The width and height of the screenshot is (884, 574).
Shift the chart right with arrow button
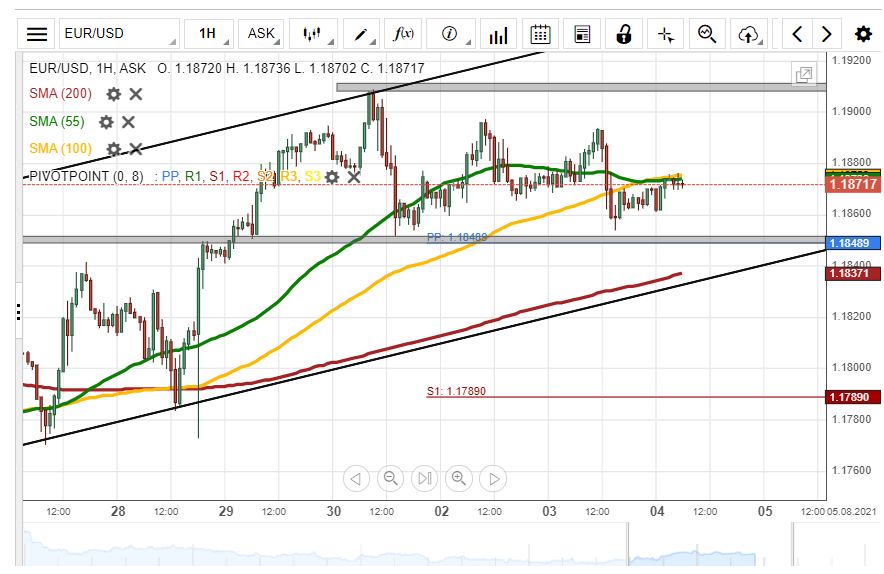click(493, 479)
